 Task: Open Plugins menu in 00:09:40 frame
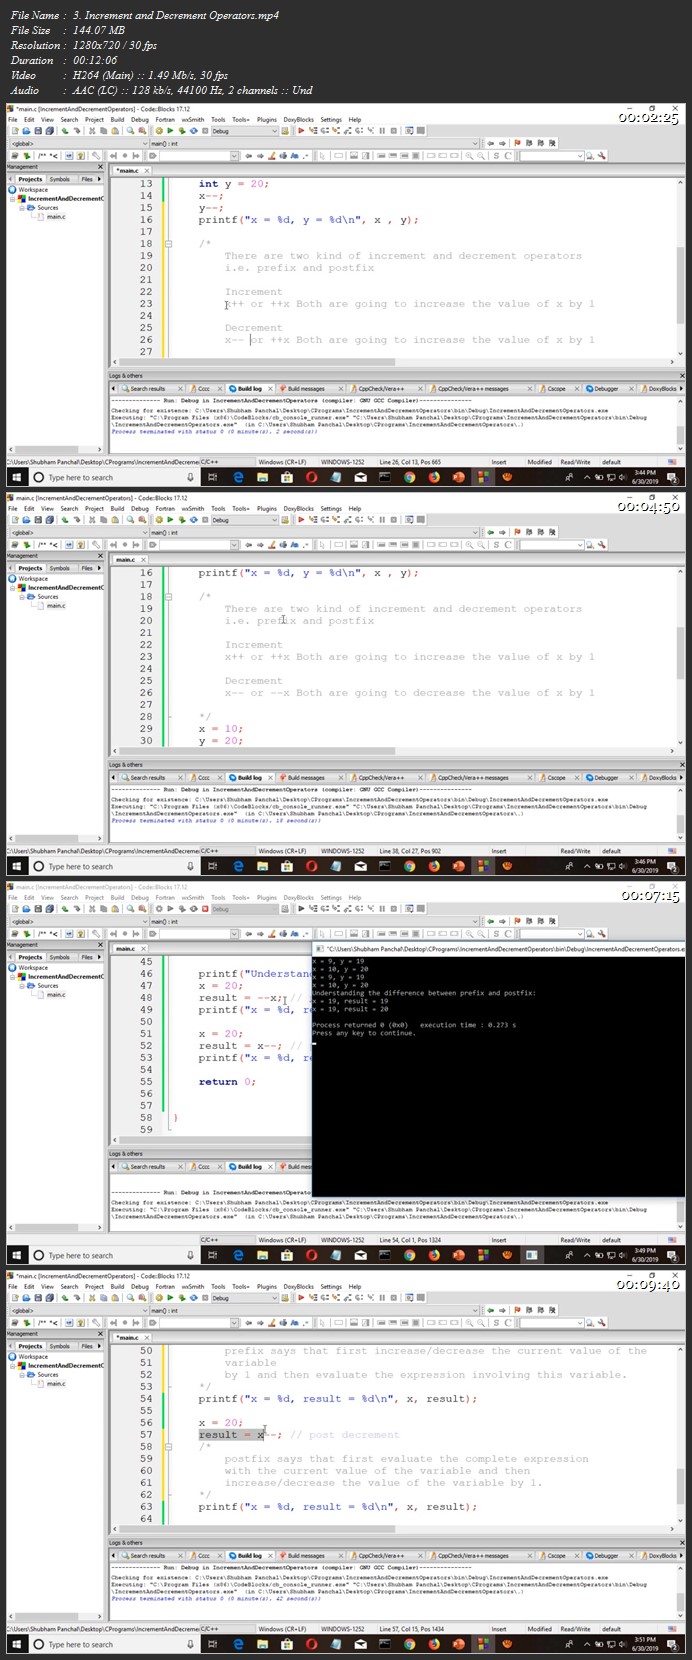click(x=266, y=1286)
